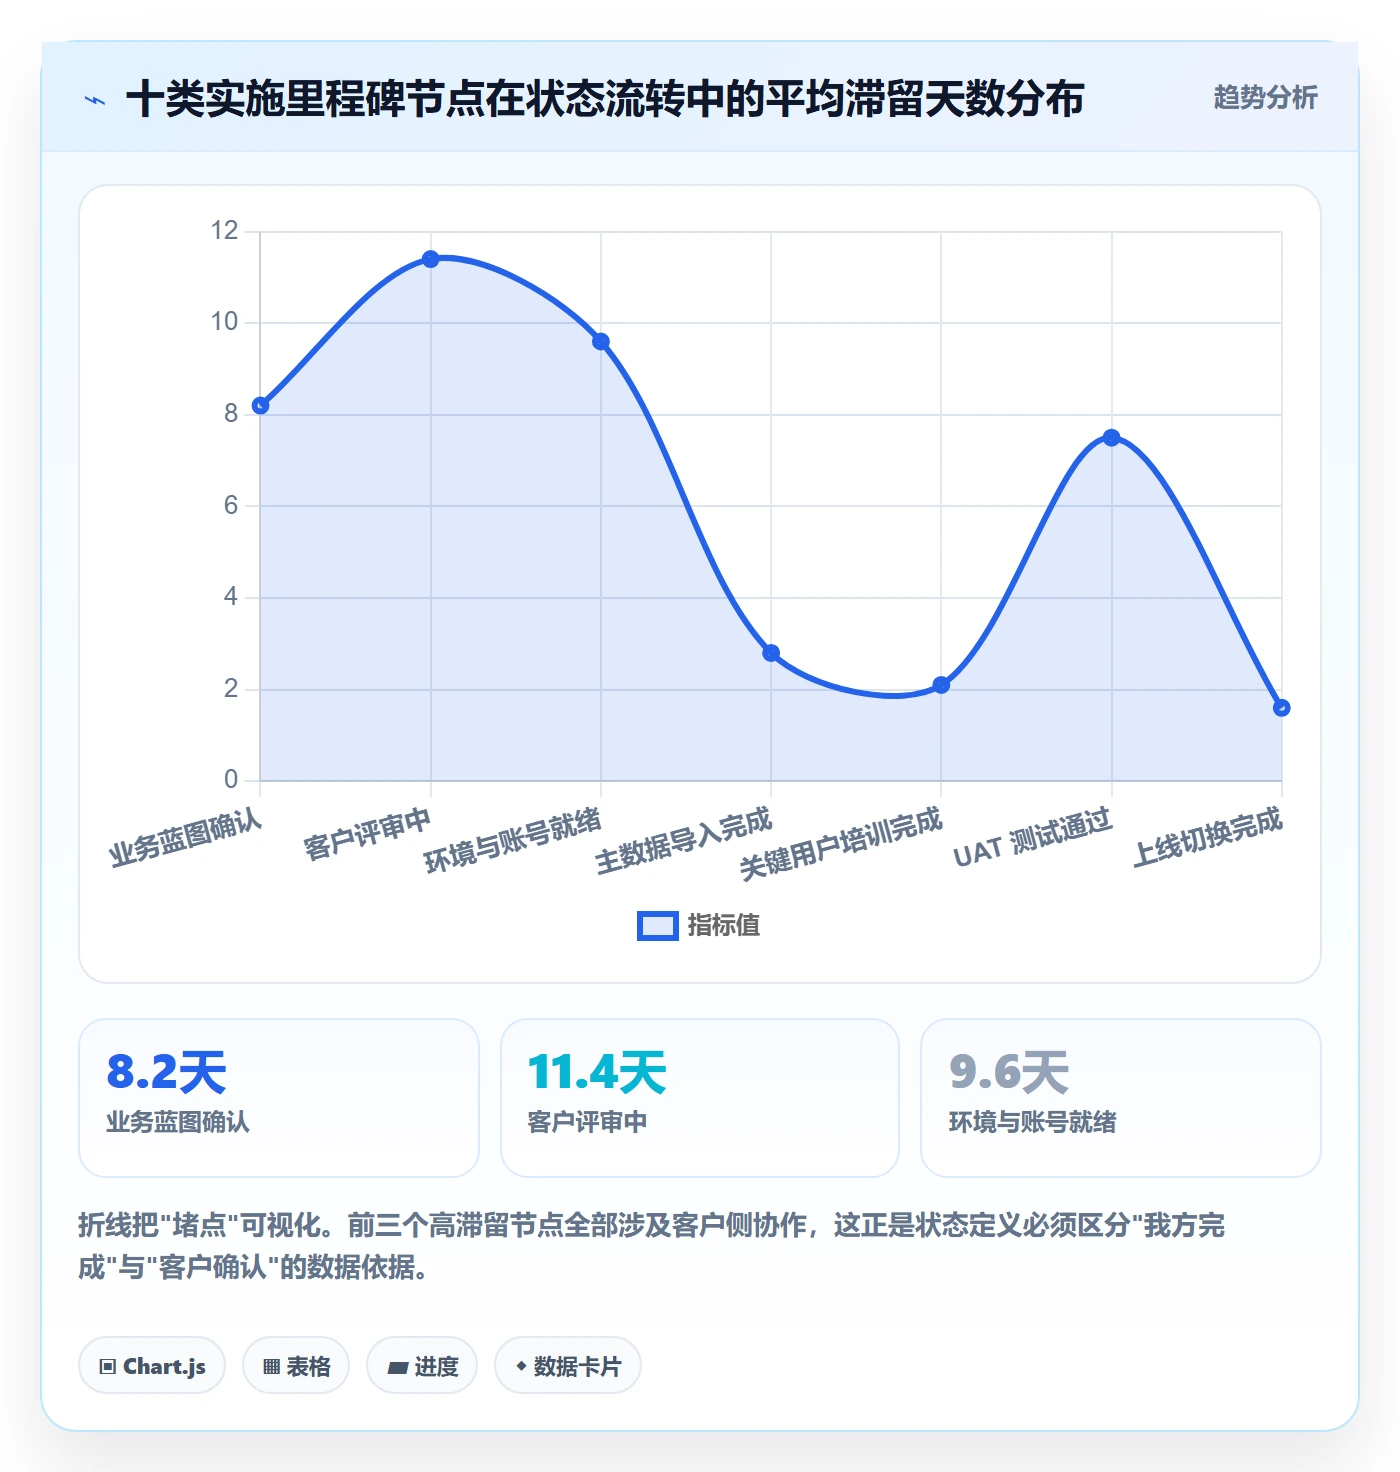Click the lightning bolt icon beside the title
1400x1472 pixels.
coord(95,100)
